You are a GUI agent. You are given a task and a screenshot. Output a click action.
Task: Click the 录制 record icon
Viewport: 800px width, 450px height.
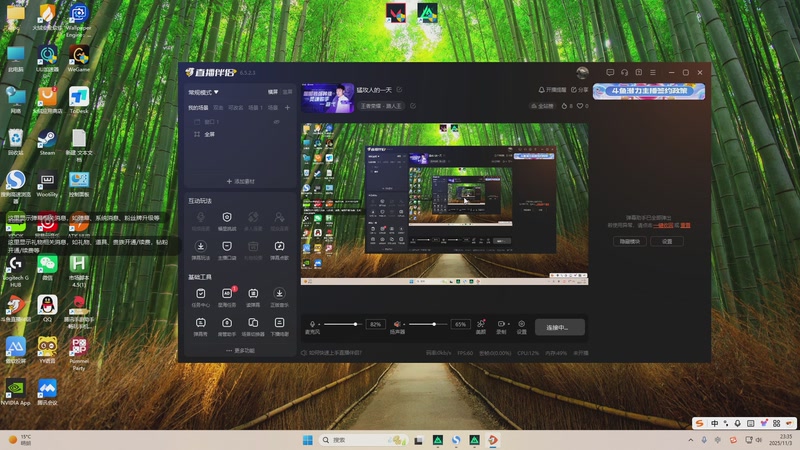(501, 324)
